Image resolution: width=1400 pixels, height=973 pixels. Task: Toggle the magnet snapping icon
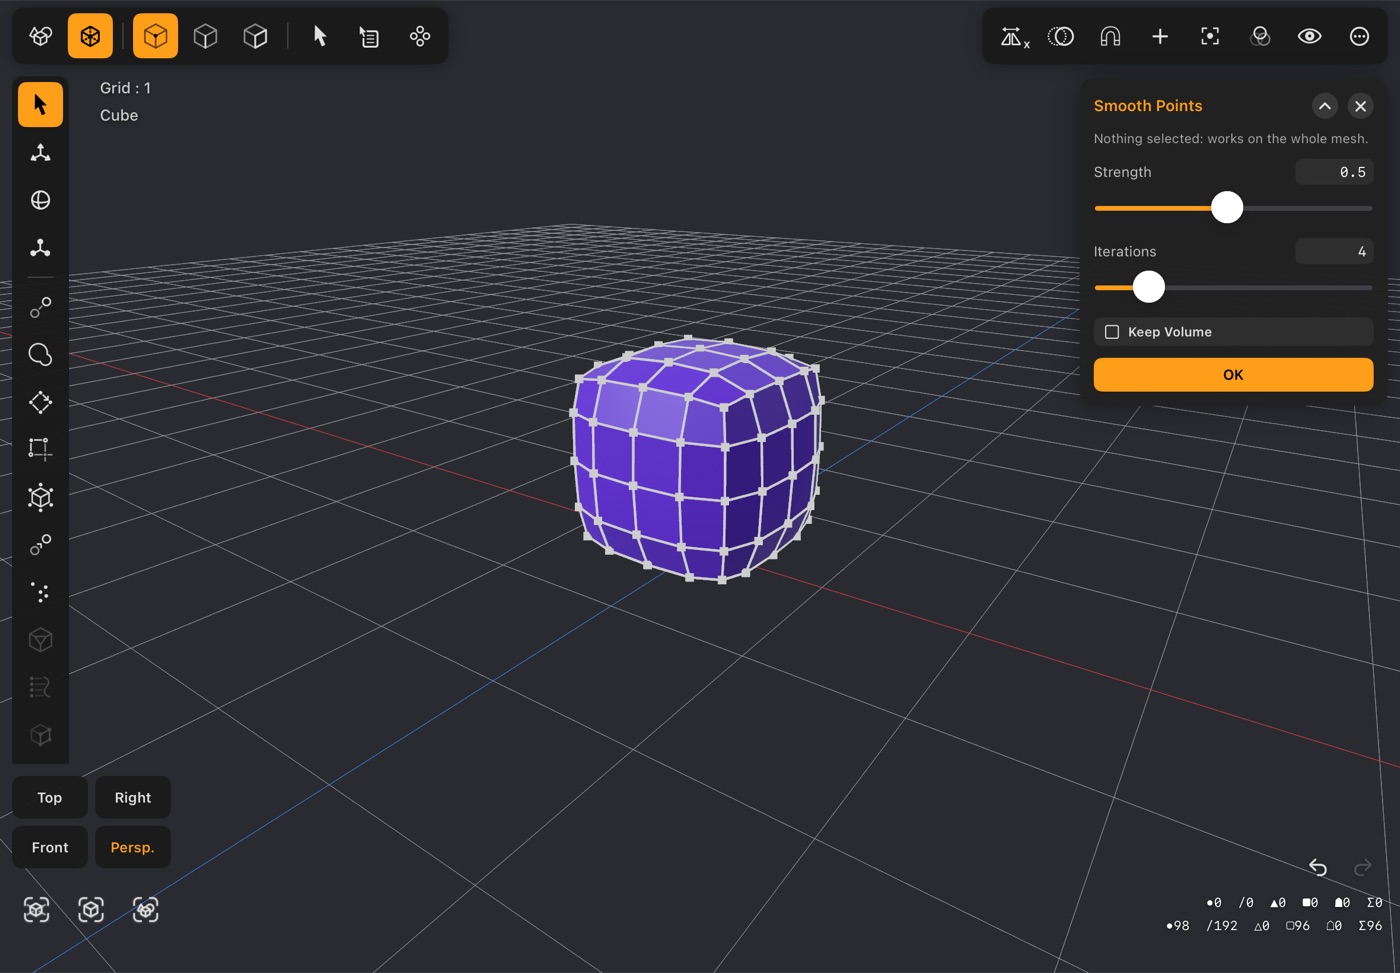pyautogui.click(x=1110, y=36)
